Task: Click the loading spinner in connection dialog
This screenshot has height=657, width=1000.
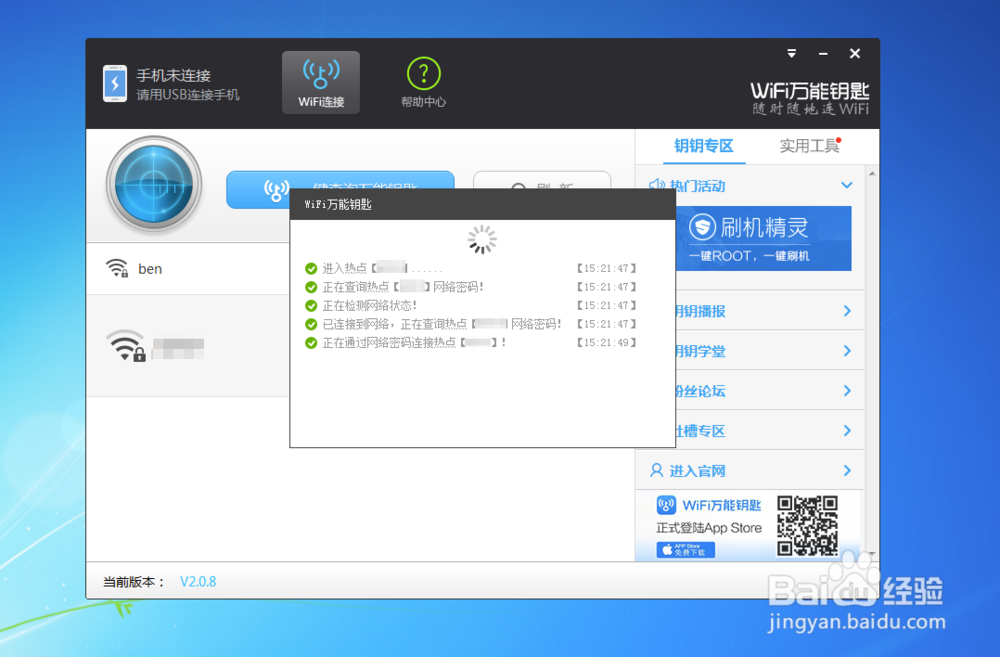Action: [x=482, y=239]
